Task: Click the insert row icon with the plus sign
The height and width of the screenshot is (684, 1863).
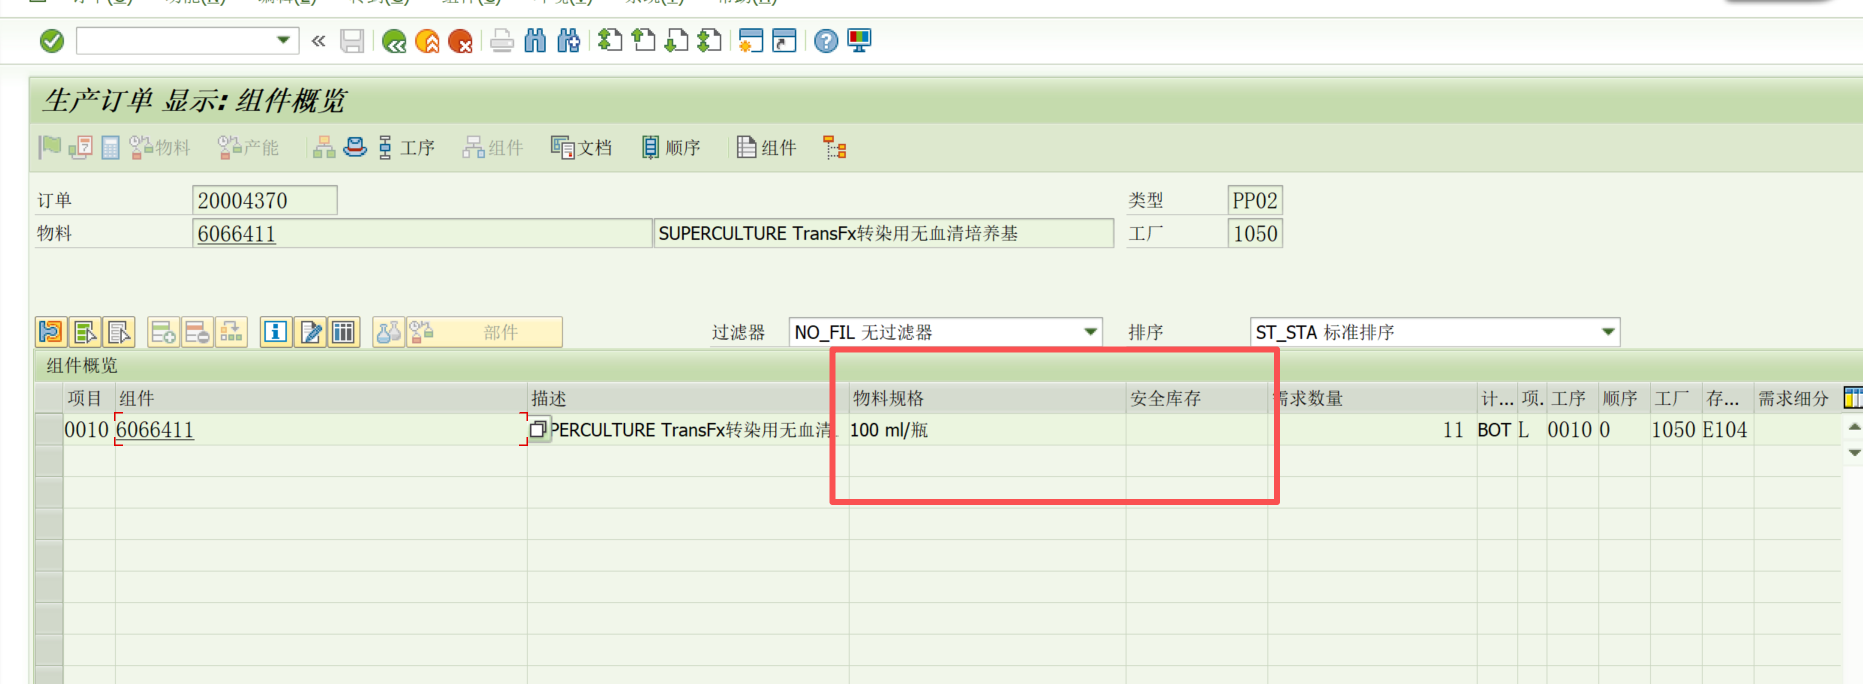Action: tap(163, 332)
